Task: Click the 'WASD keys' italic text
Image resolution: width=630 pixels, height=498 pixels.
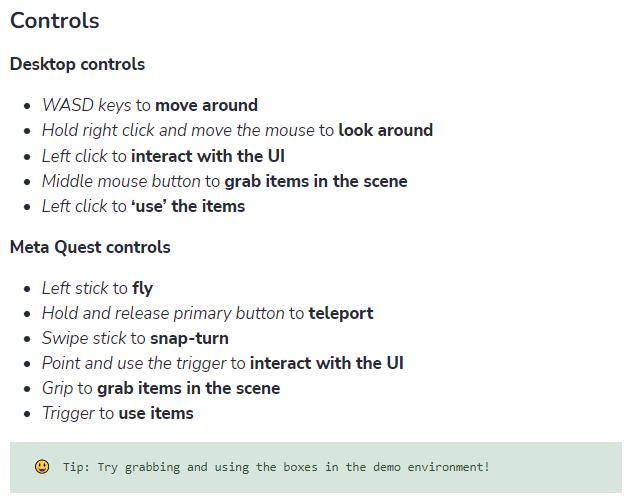Action: click(x=86, y=105)
